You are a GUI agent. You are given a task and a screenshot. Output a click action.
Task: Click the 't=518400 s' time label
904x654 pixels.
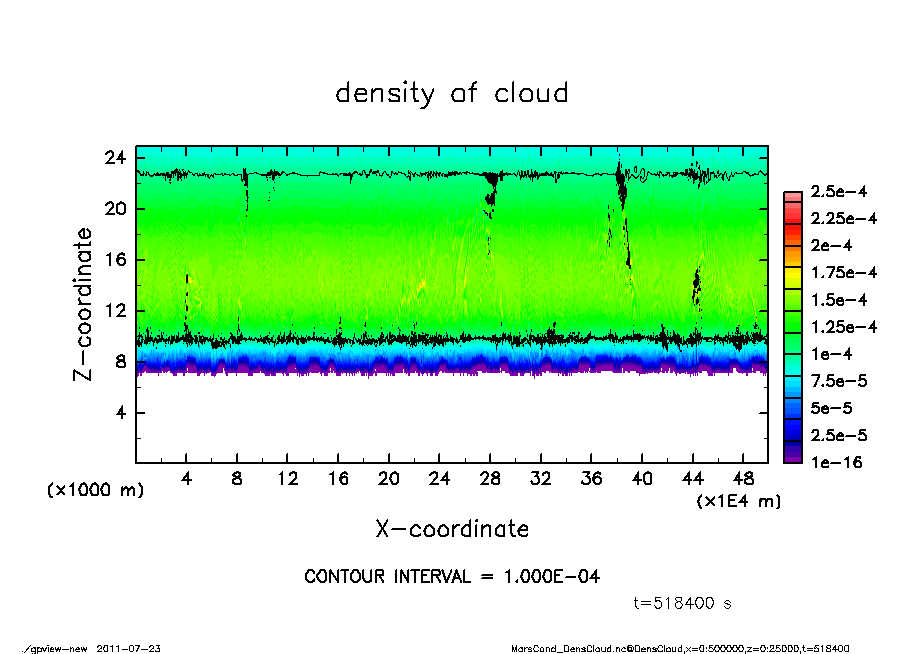(682, 603)
